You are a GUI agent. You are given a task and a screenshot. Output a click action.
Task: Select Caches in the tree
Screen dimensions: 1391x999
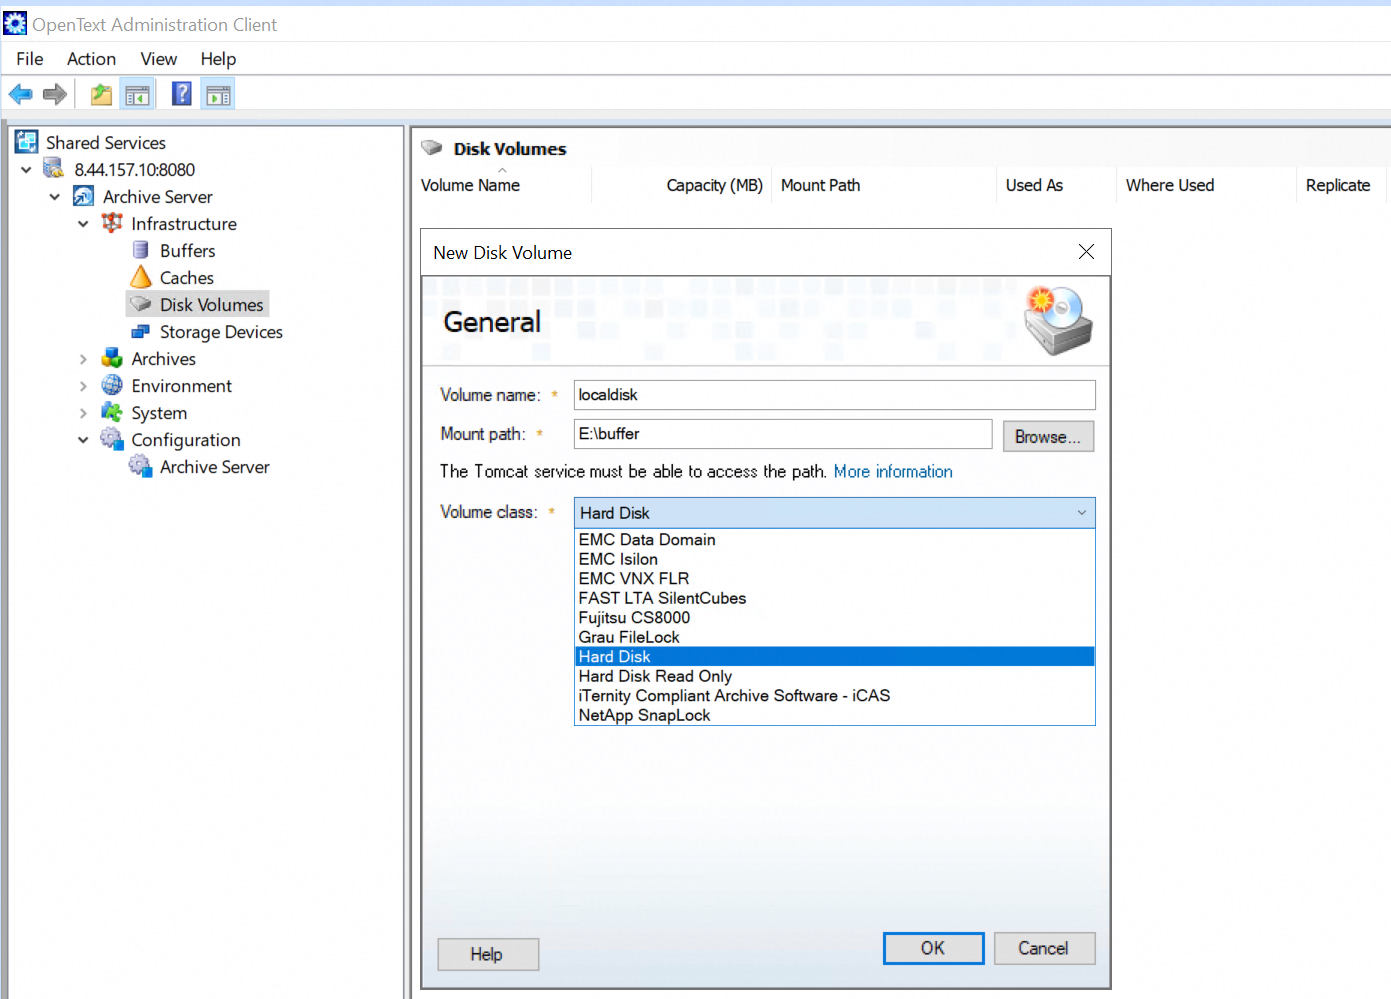[x=187, y=278]
